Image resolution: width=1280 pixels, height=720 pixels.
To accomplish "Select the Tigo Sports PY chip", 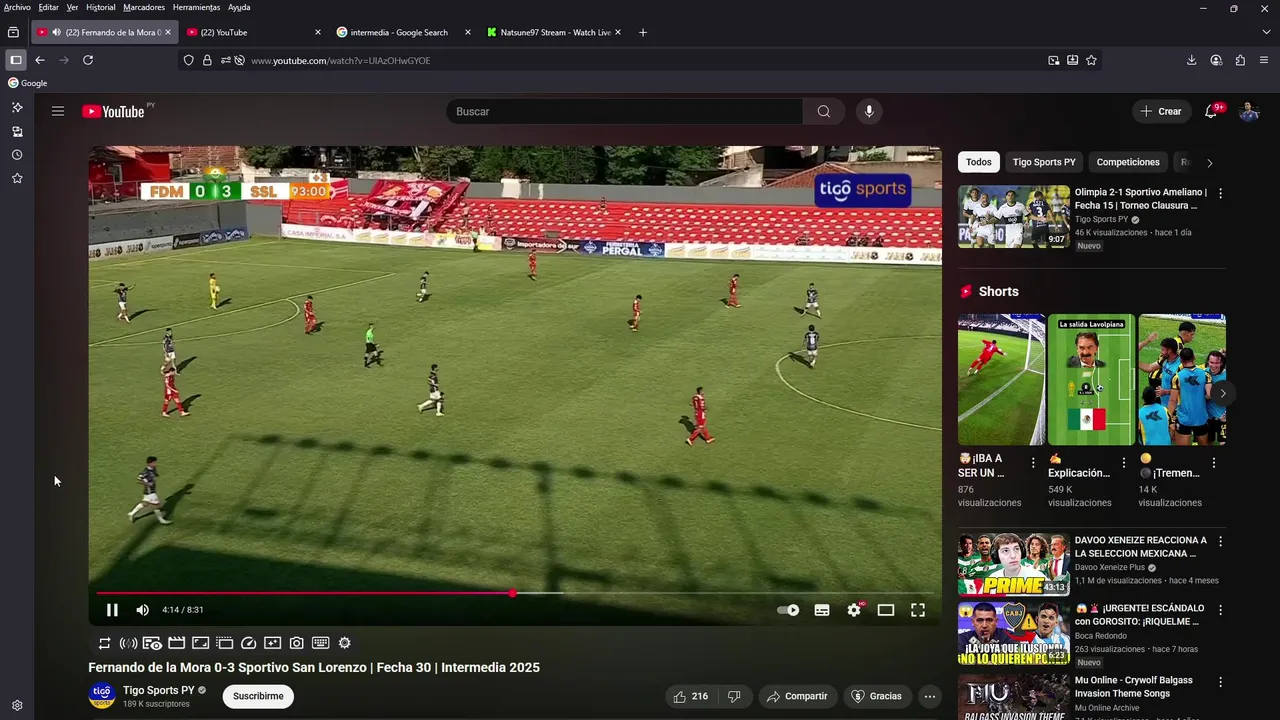I will tap(1044, 162).
